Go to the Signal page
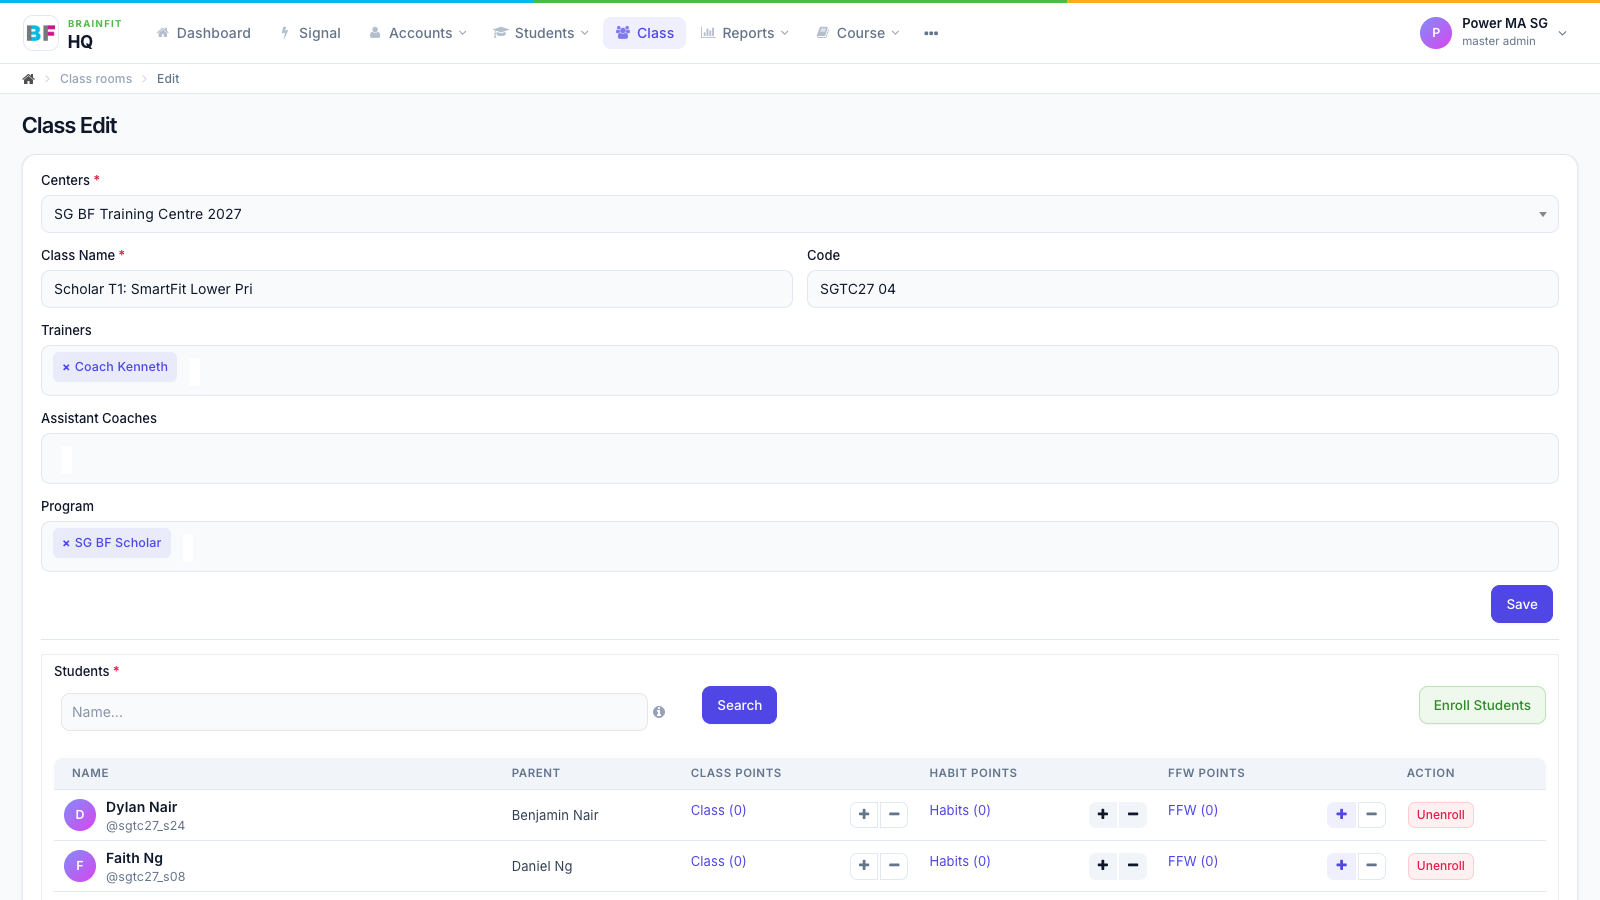Viewport: 1600px width, 900px height. (x=311, y=33)
